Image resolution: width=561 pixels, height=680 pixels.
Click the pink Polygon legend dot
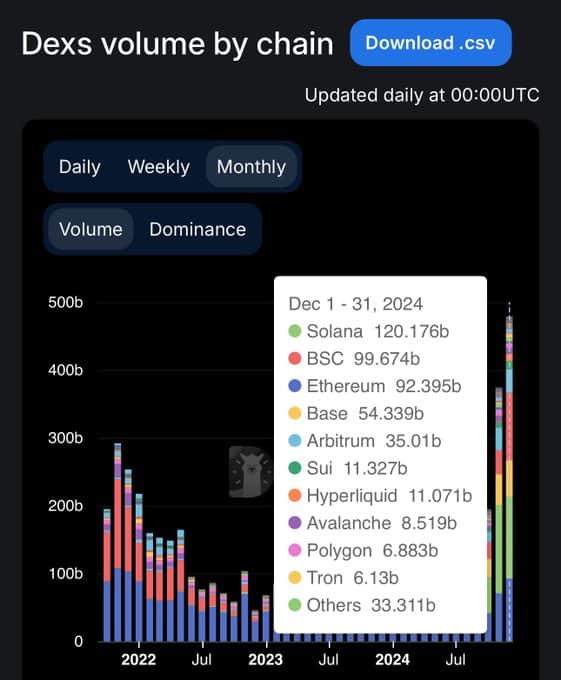(295, 550)
